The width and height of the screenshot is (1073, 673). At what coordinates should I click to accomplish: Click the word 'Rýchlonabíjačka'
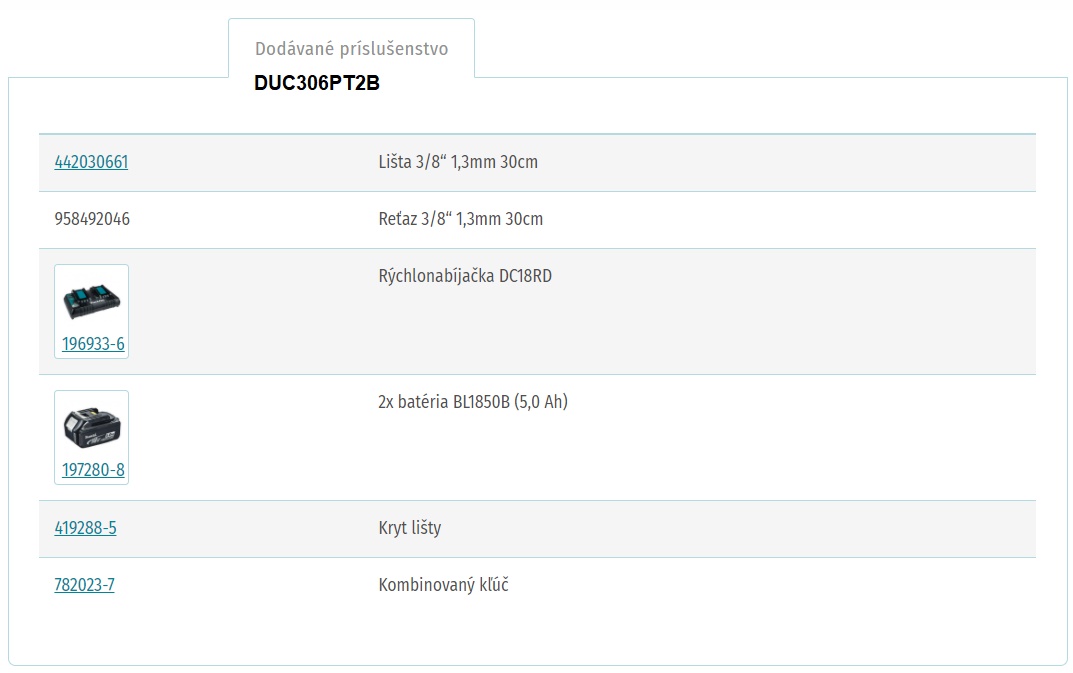[437, 276]
